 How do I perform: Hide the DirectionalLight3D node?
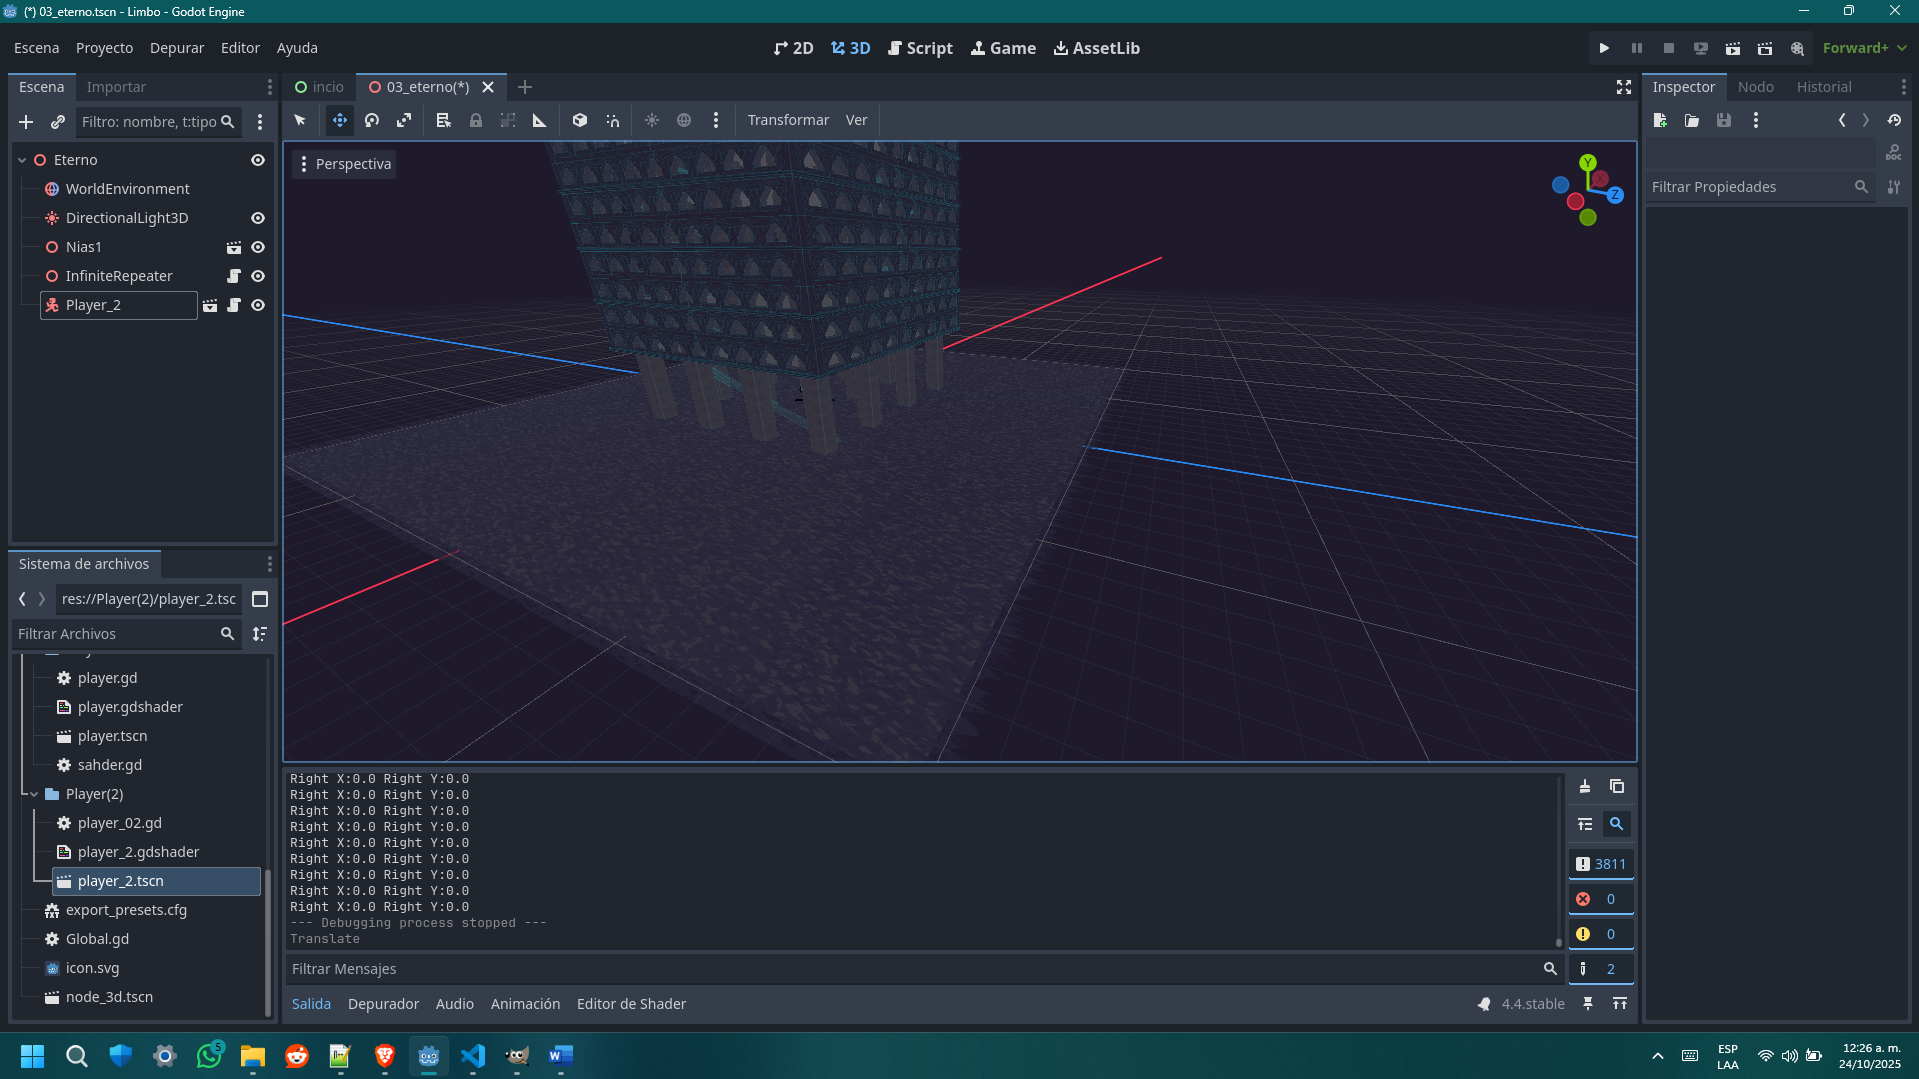258,218
